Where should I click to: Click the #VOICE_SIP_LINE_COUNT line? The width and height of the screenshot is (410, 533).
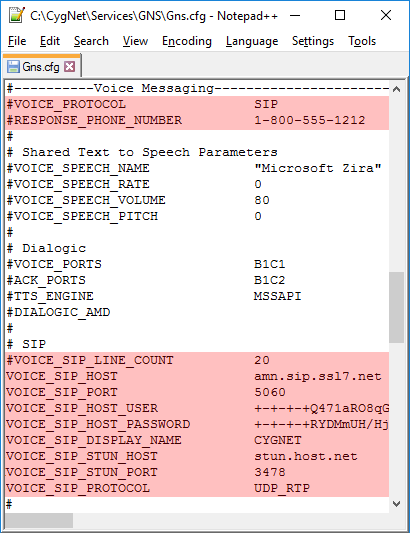(x=197, y=360)
